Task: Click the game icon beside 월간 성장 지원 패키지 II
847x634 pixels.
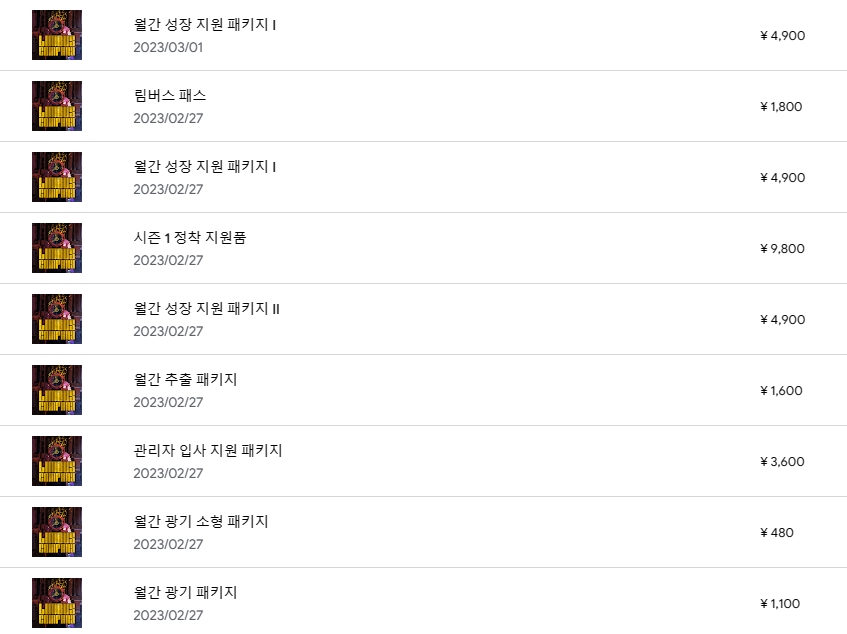Action: tap(57, 319)
